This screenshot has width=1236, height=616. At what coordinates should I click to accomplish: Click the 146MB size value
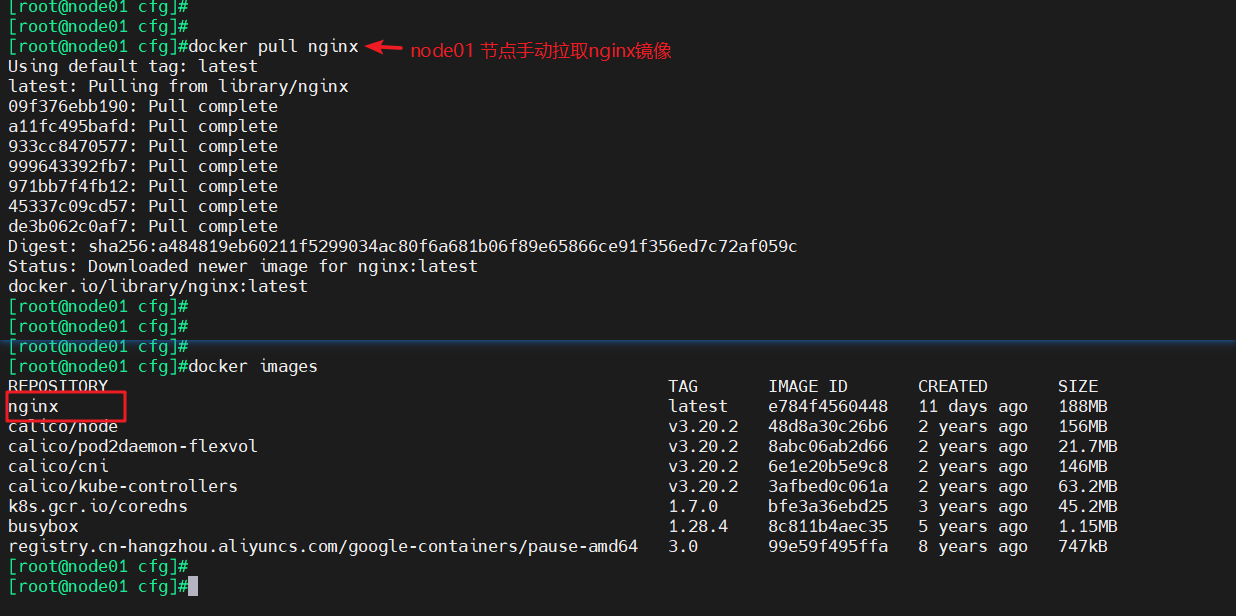click(x=1083, y=466)
